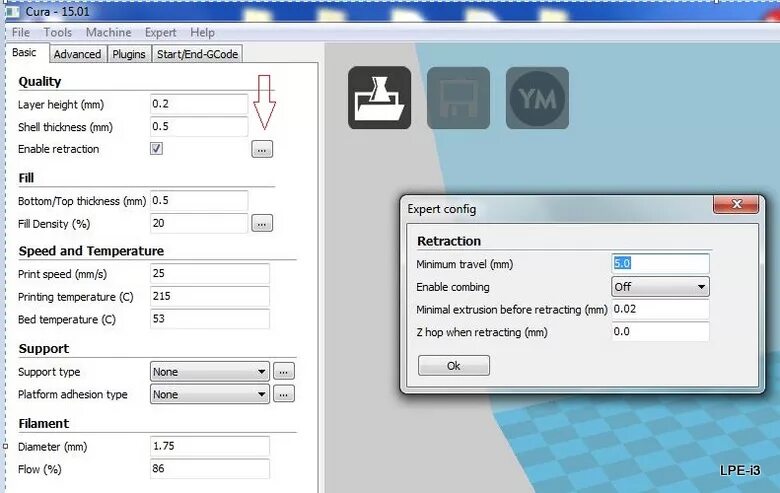Click the 'Filament' section heading
The height and width of the screenshot is (493, 780).
(x=44, y=423)
